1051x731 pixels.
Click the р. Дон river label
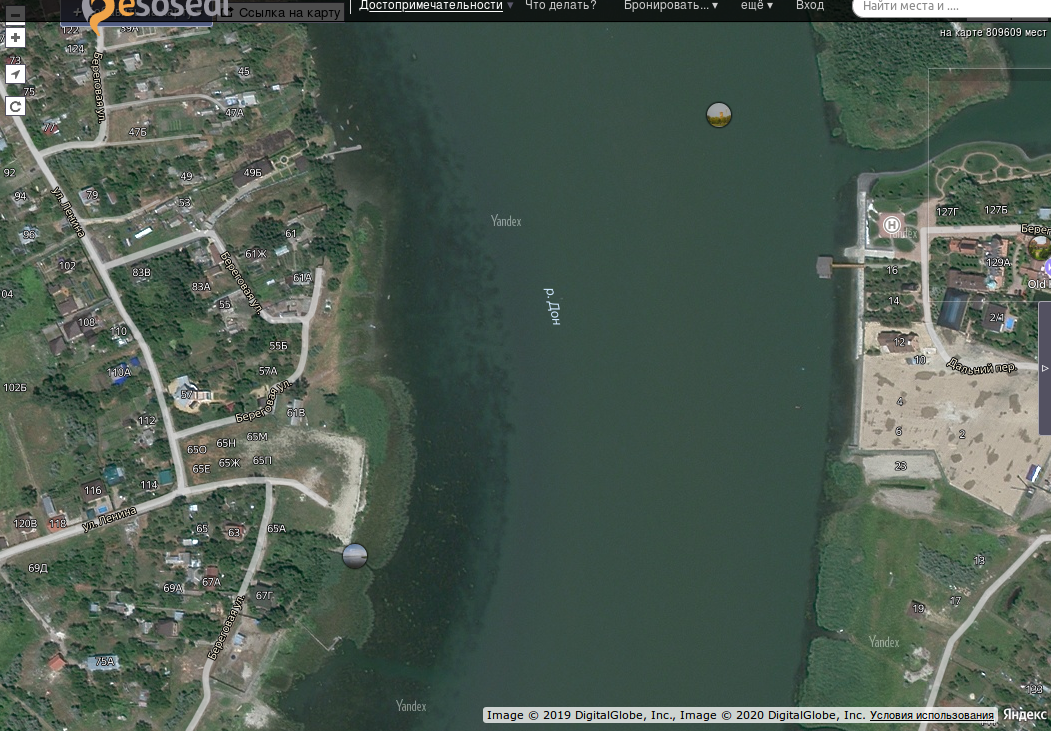point(551,306)
